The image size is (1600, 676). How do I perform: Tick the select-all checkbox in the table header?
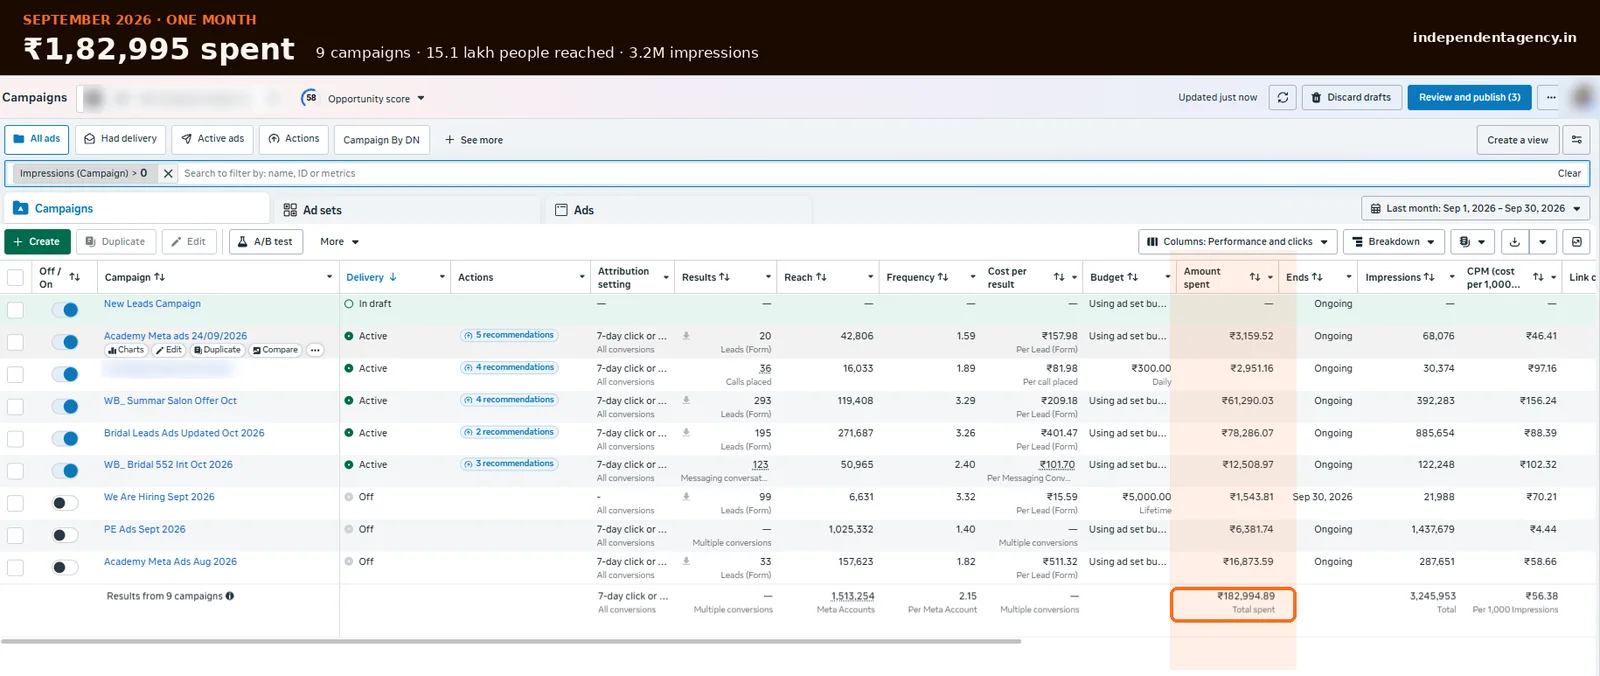(x=15, y=277)
